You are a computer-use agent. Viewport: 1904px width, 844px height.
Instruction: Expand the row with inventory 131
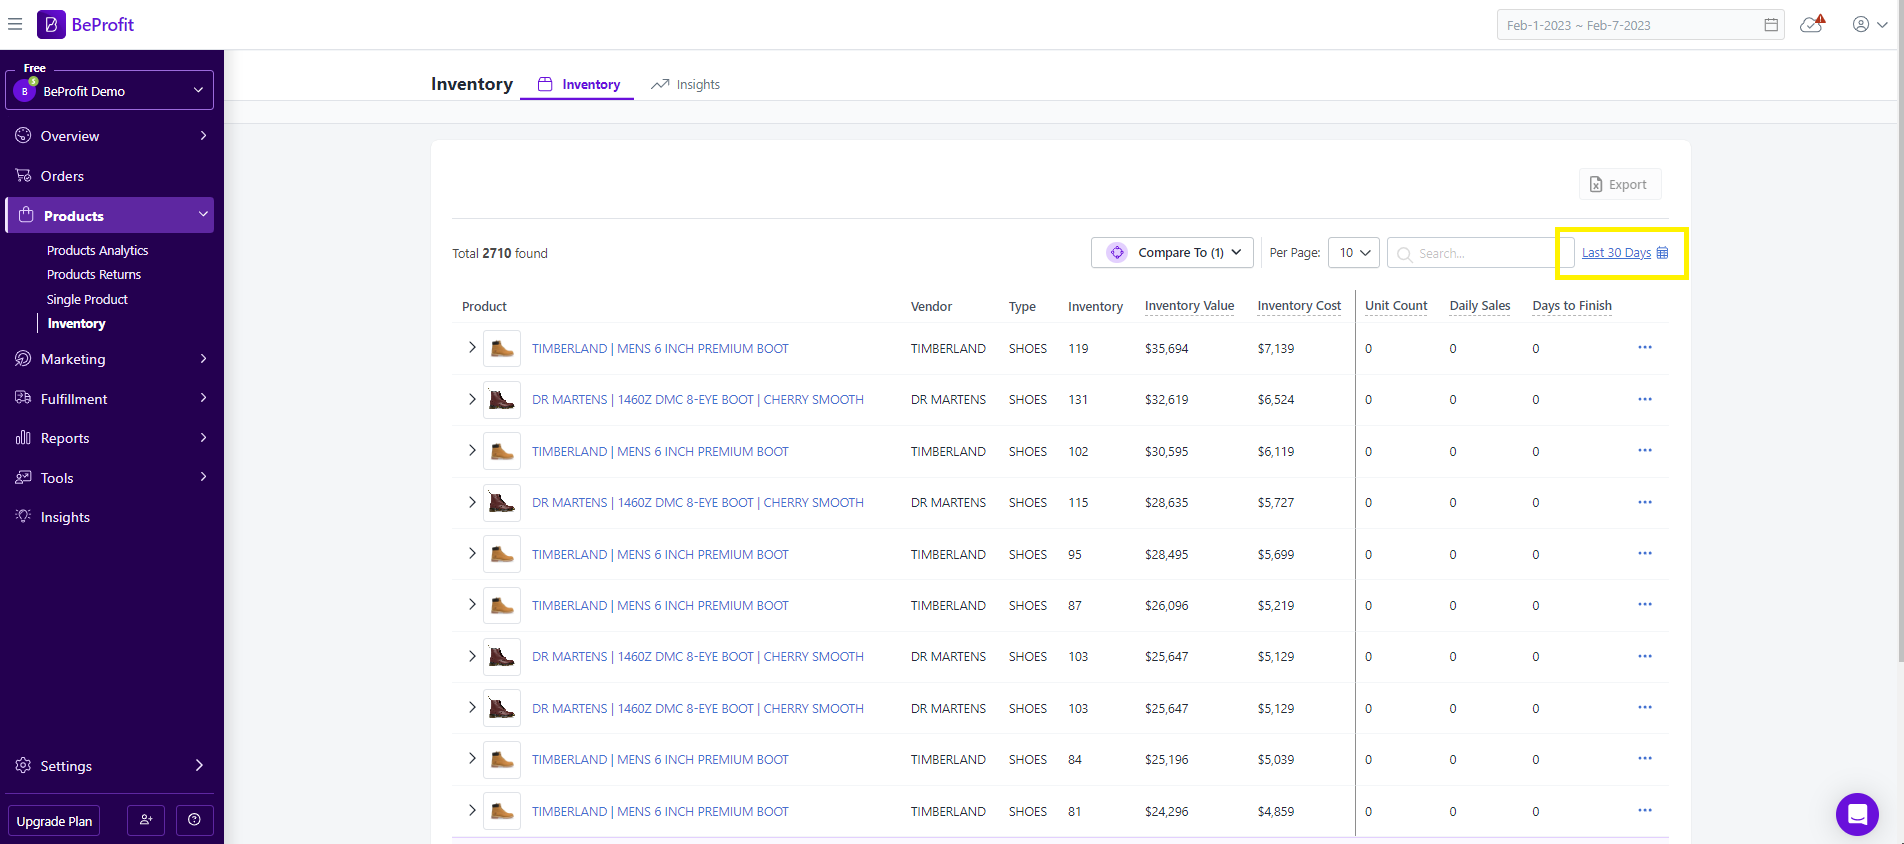tap(472, 399)
